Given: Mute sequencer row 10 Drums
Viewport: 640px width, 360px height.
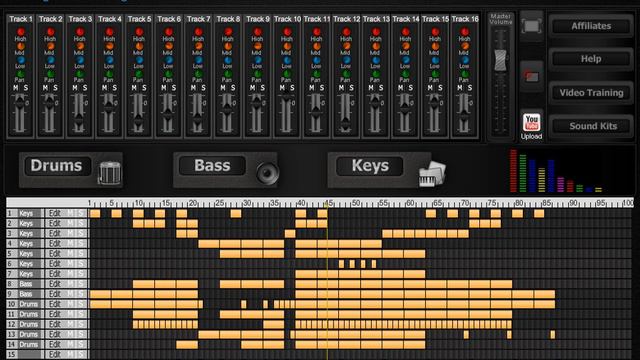Looking at the screenshot, I should [70, 304].
